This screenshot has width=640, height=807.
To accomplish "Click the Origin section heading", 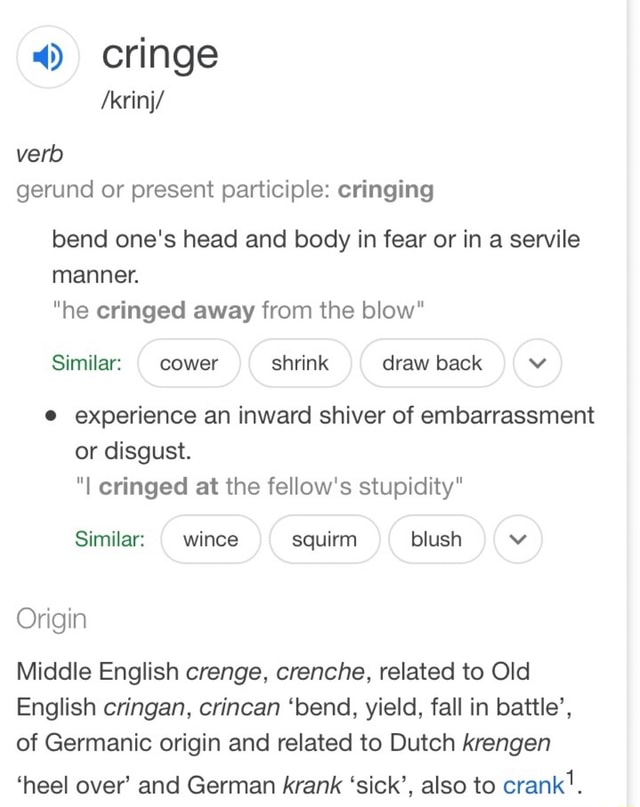I will pyautogui.click(x=51, y=619).
